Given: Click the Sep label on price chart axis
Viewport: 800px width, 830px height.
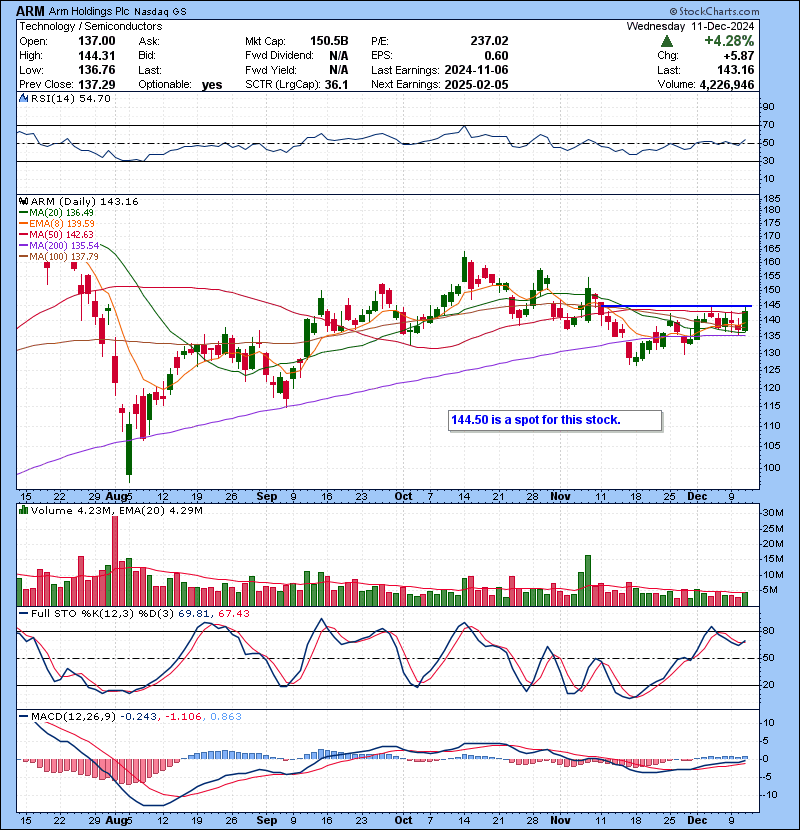Looking at the screenshot, I should (x=267, y=497).
